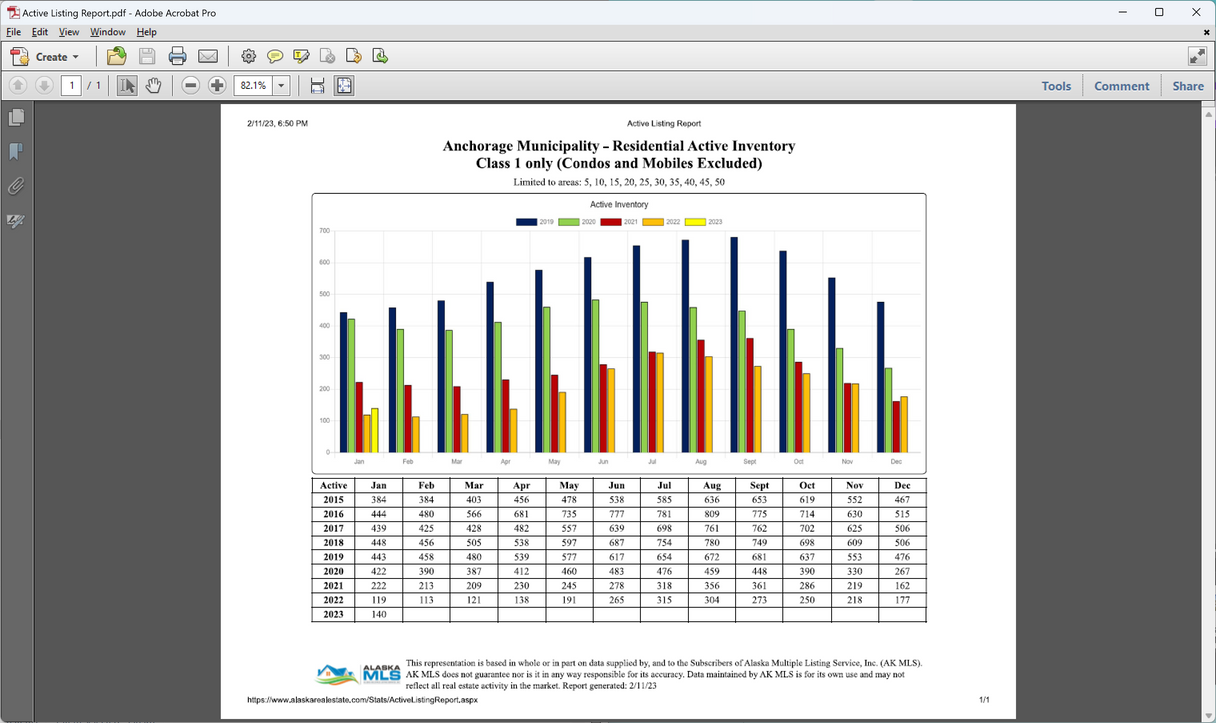Open the Comment pane
Screen dimensions: 1216x723
click(x=1121, y=86)
